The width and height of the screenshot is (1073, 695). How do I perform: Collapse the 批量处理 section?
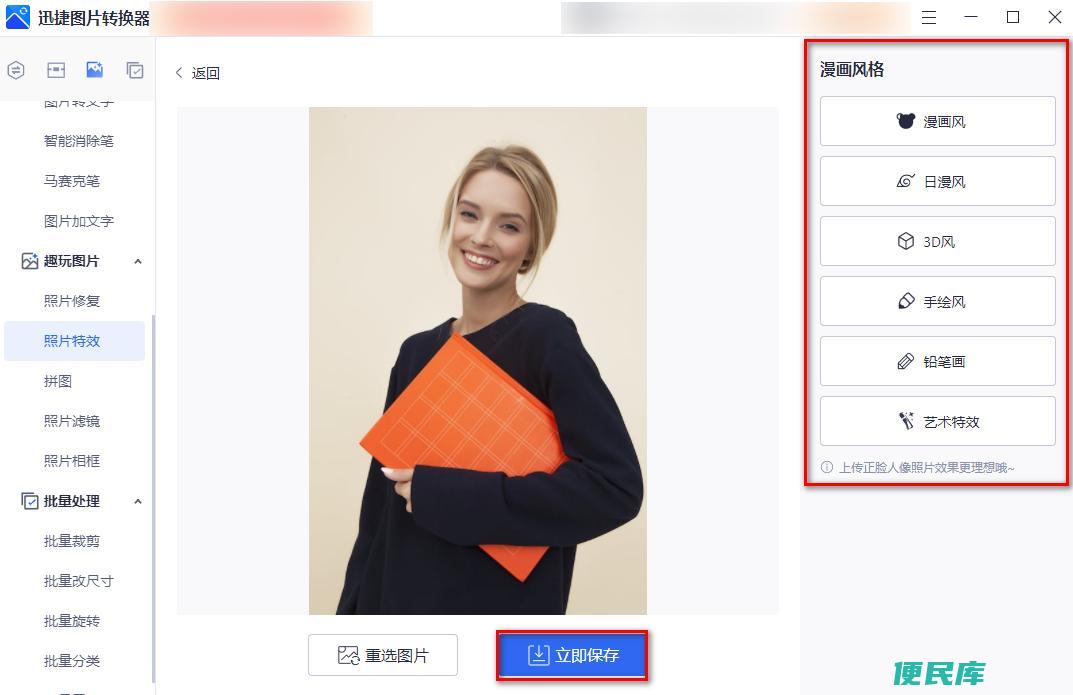tap(138, 501)
